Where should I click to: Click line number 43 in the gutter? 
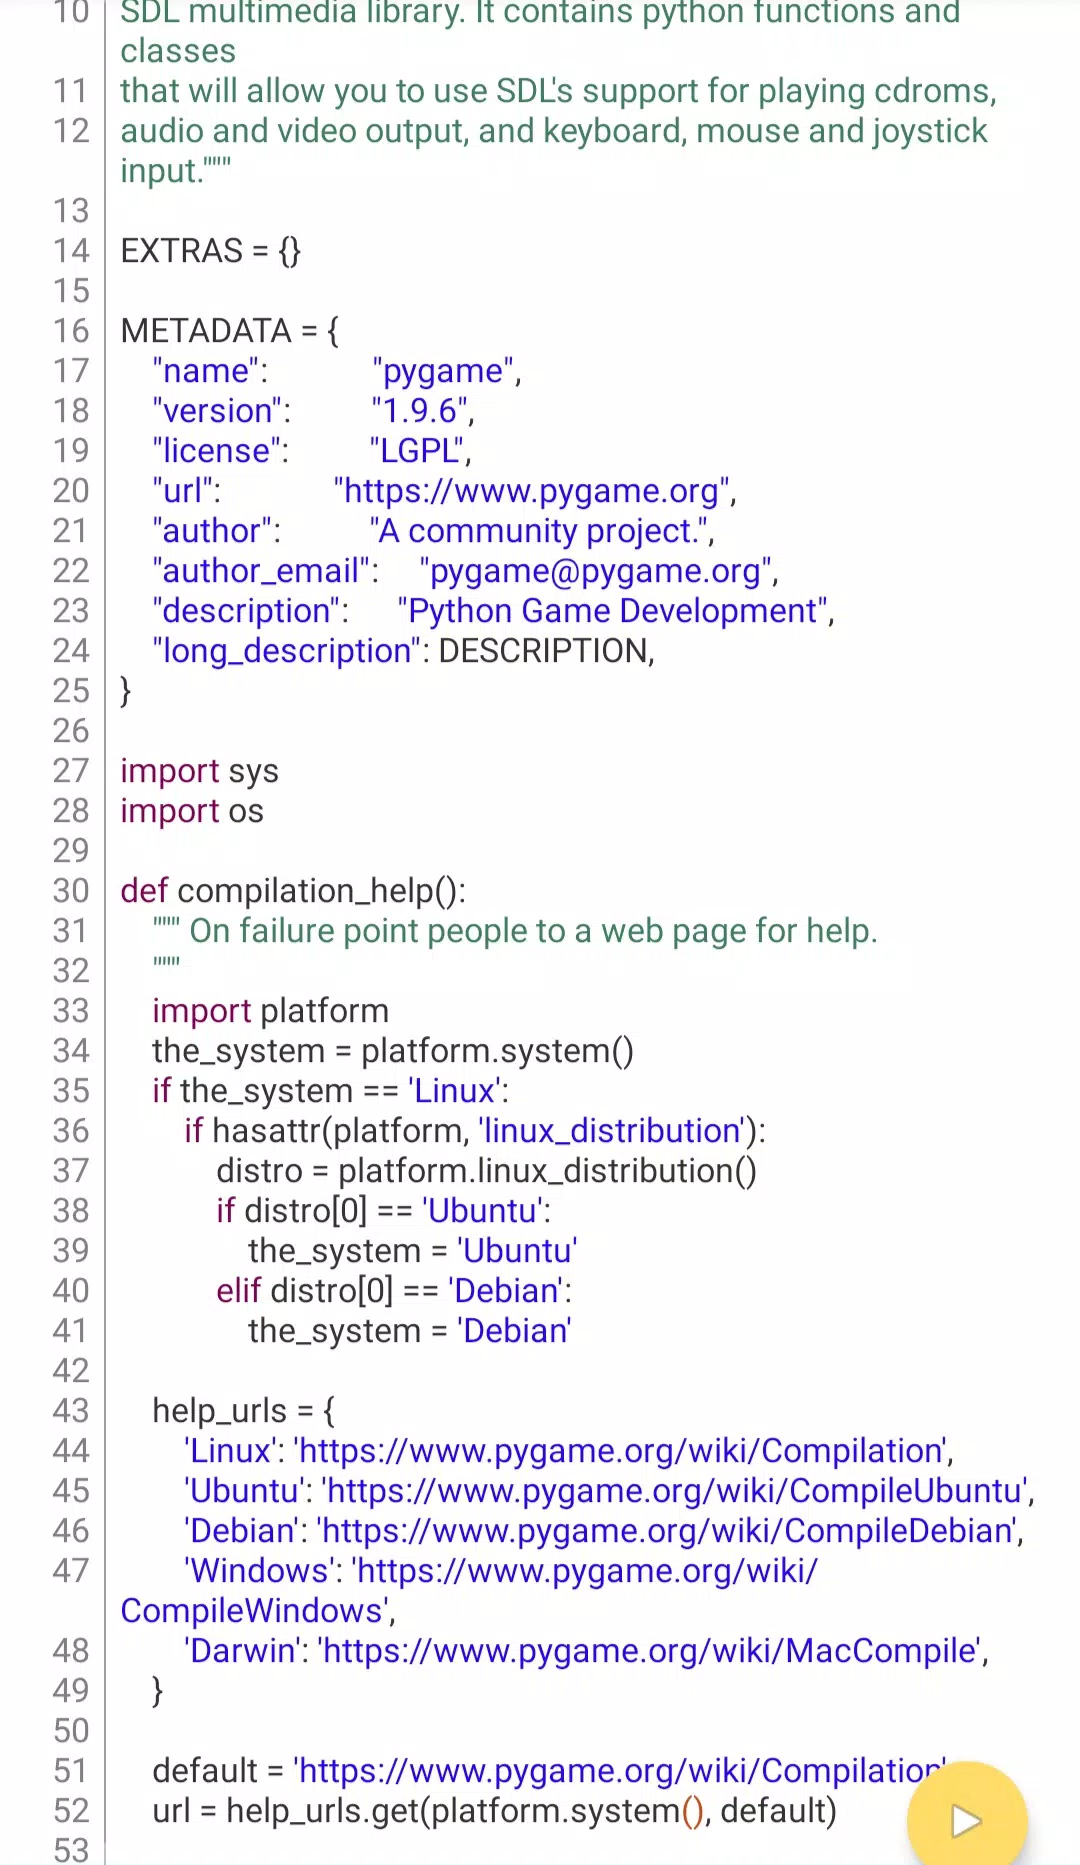pos(71,1411)
